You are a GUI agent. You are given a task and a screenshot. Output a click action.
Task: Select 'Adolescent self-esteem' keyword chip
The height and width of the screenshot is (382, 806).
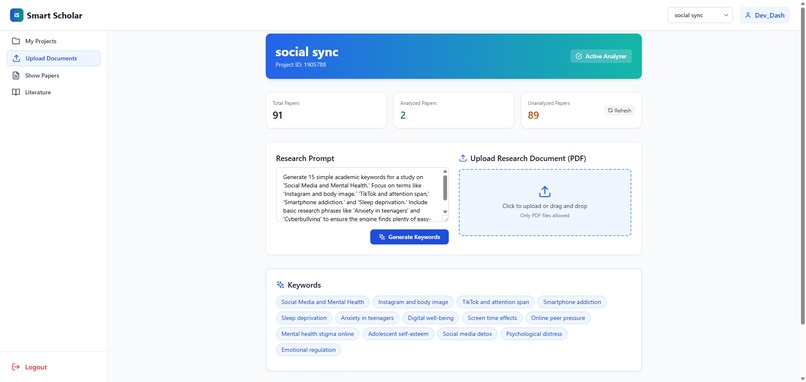(x=398, y=334)
